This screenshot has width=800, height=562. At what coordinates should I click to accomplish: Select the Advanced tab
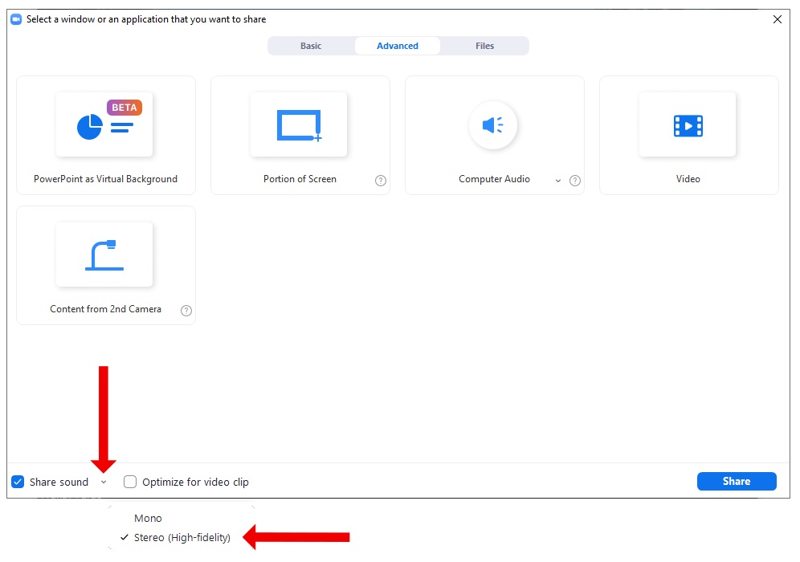397,46
